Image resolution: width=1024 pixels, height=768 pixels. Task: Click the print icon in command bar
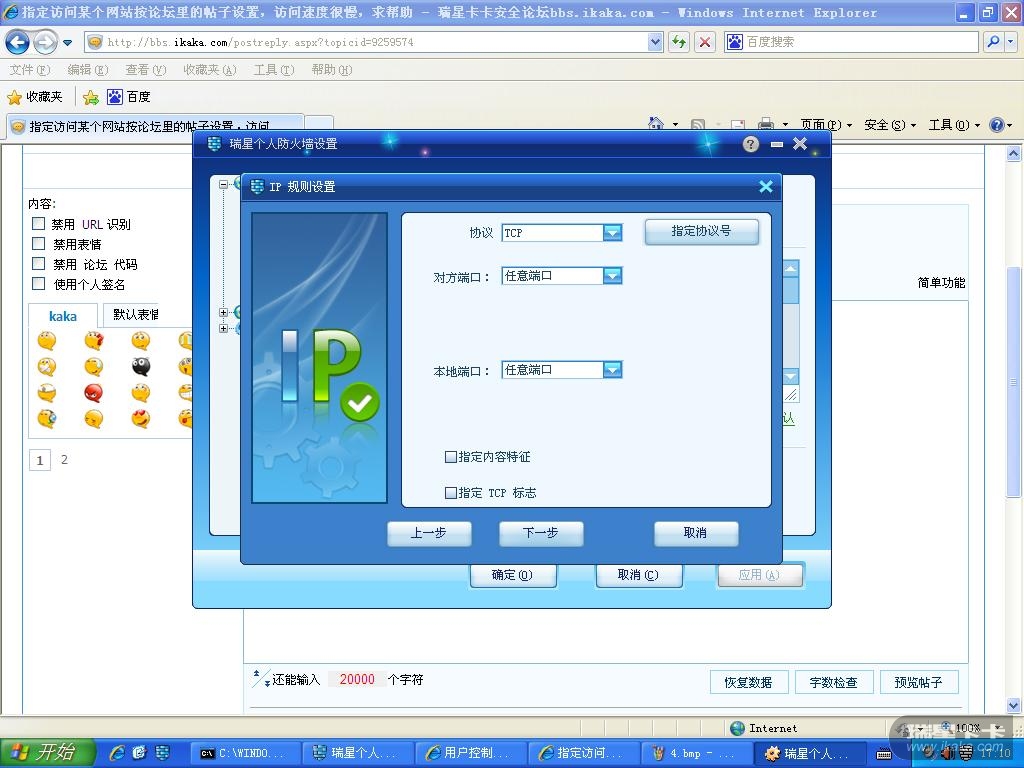766,124
